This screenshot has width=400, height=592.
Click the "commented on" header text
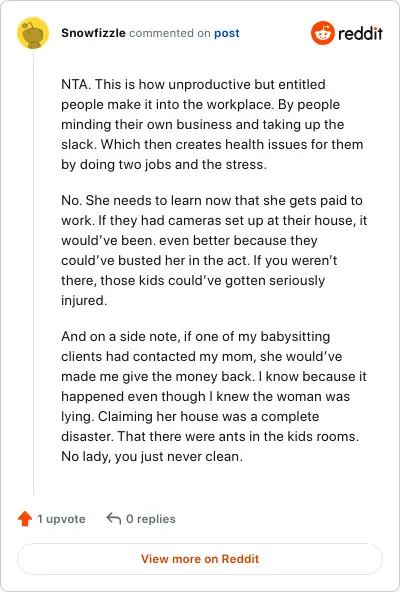coord(170,33)
